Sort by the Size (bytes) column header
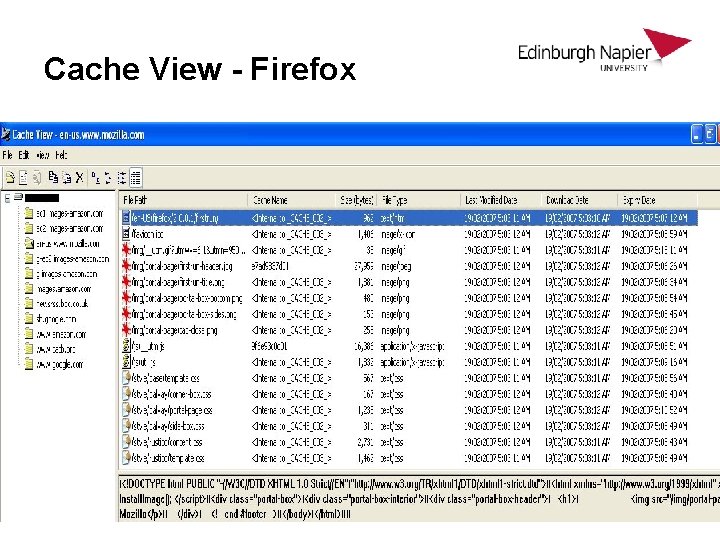The width and height of the screenshot is (720, 540). click(x=356, y=200)
